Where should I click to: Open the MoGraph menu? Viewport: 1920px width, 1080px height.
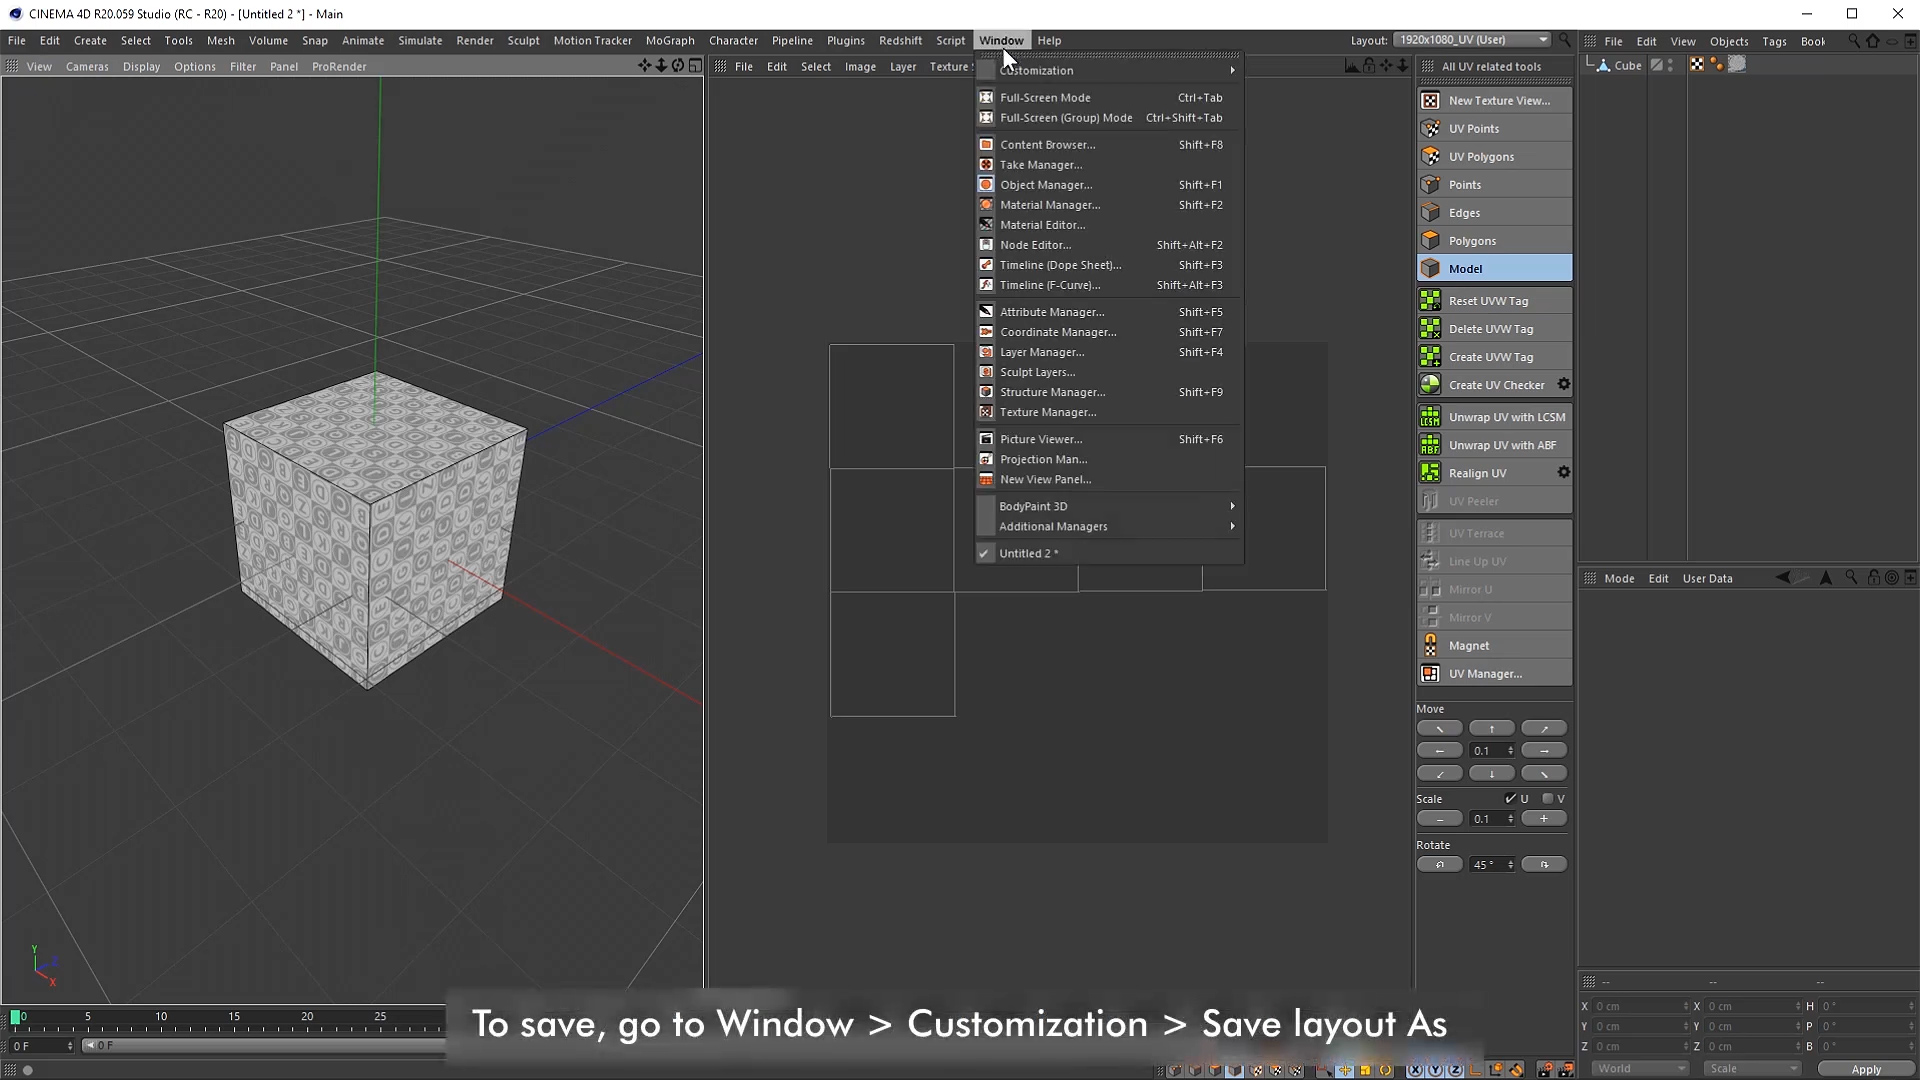[670, 41]
